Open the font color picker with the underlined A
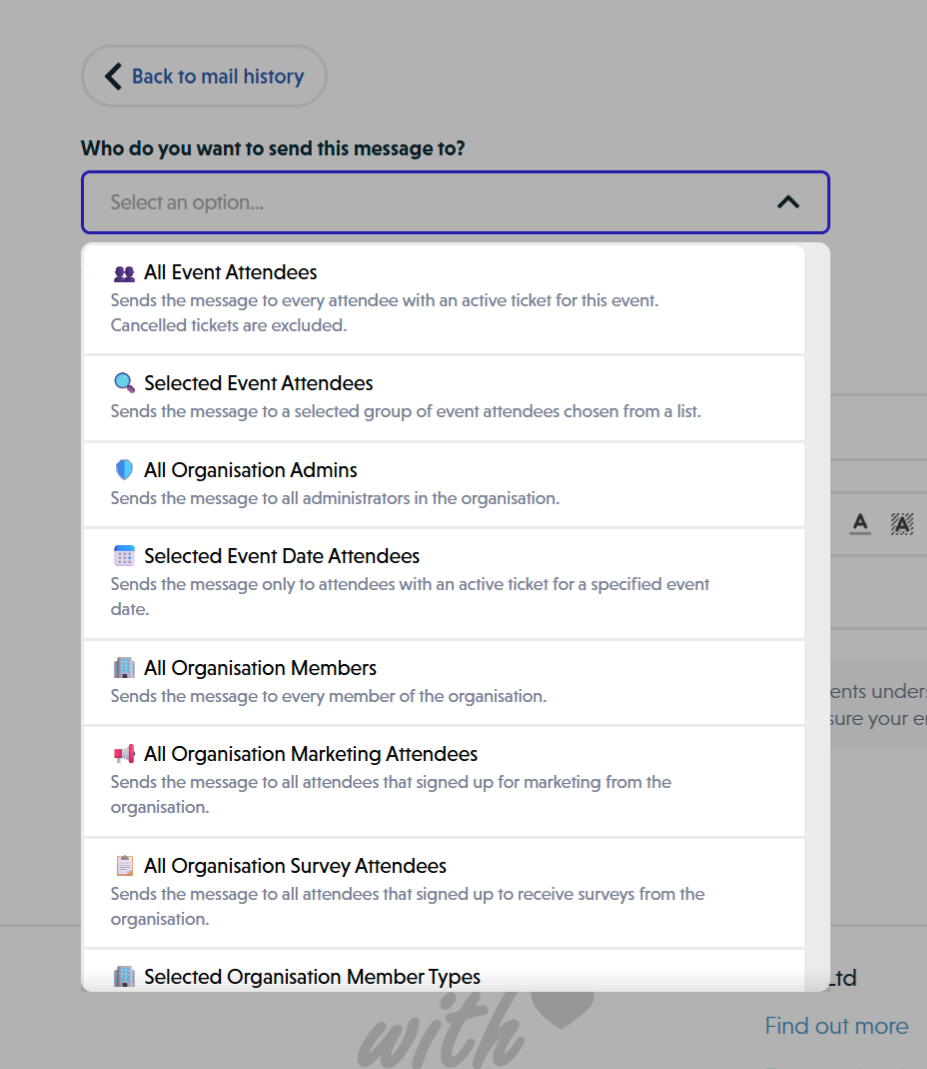This screenshot has height=1069, width=927. point(859,523)
